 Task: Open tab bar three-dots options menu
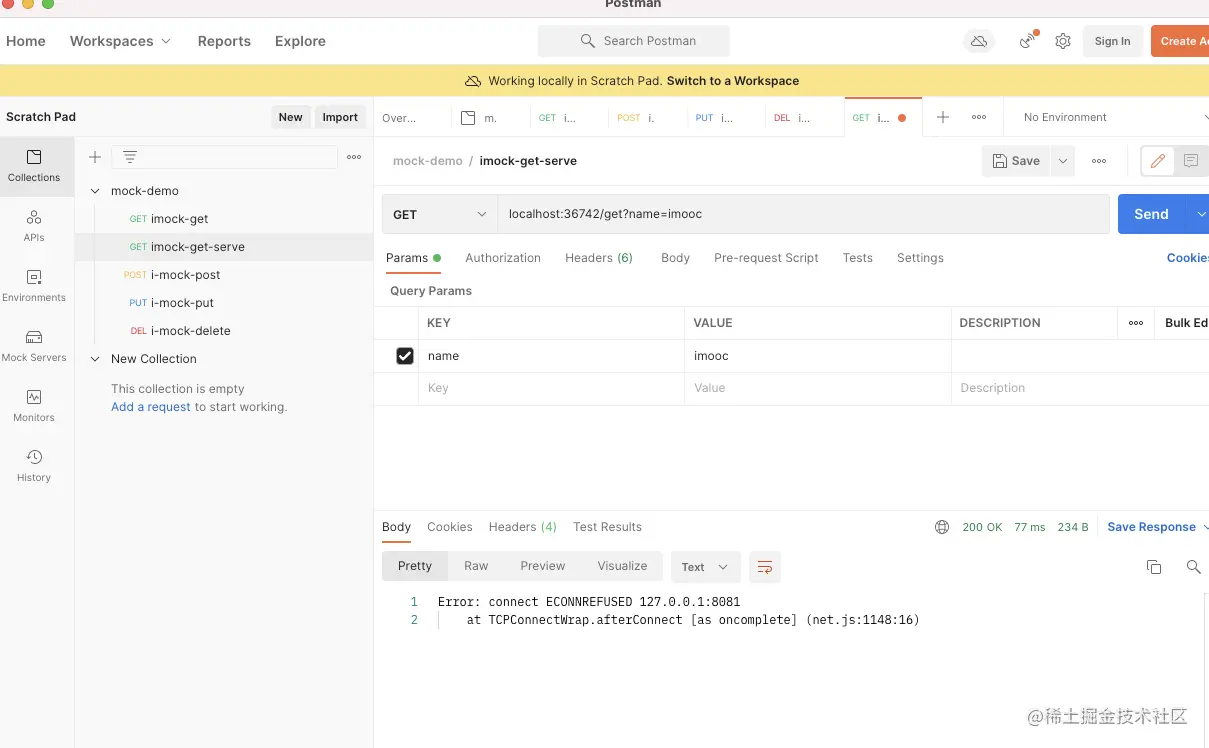coord(979,117)
